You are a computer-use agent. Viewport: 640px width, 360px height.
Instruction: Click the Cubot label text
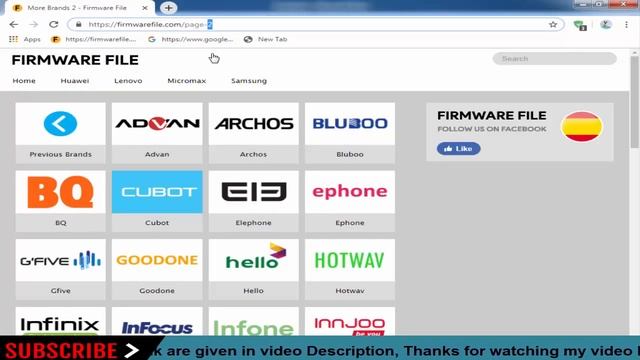pyautogui.click(x=157, y=222)
